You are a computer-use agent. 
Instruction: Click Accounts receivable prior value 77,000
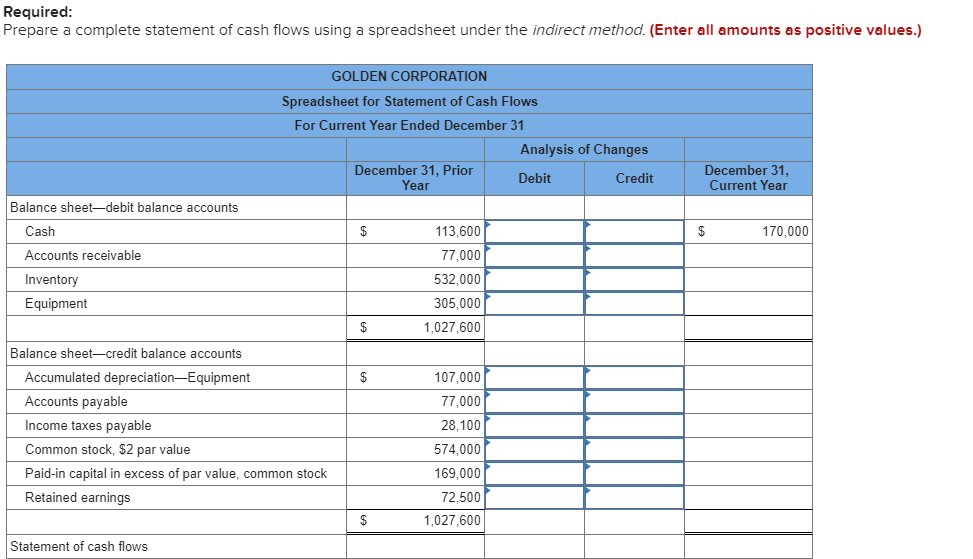coord(461,256)
